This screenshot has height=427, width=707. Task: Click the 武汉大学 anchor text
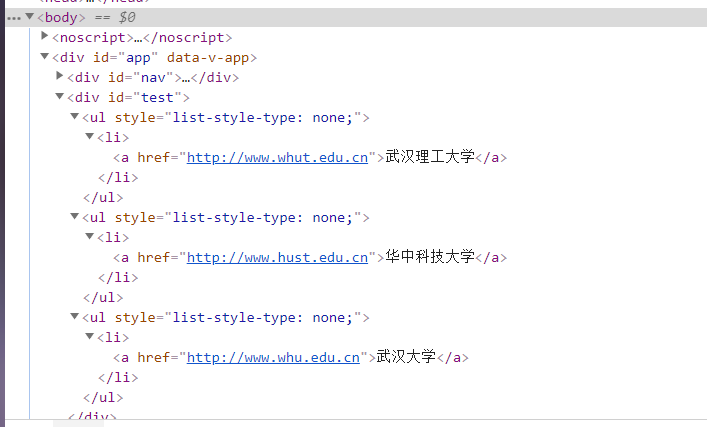(406, 357)
